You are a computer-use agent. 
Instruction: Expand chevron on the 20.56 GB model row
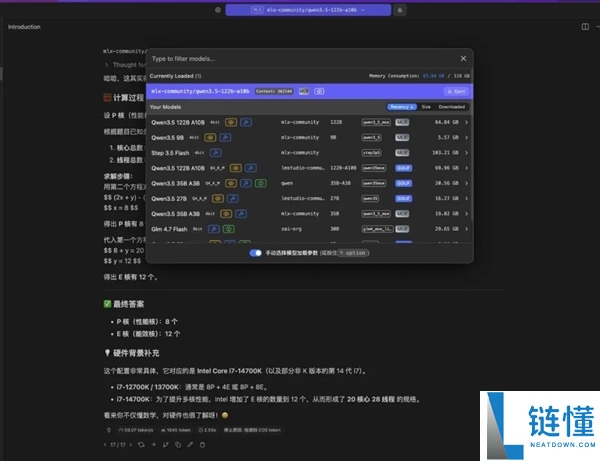(x=466, y=183)
